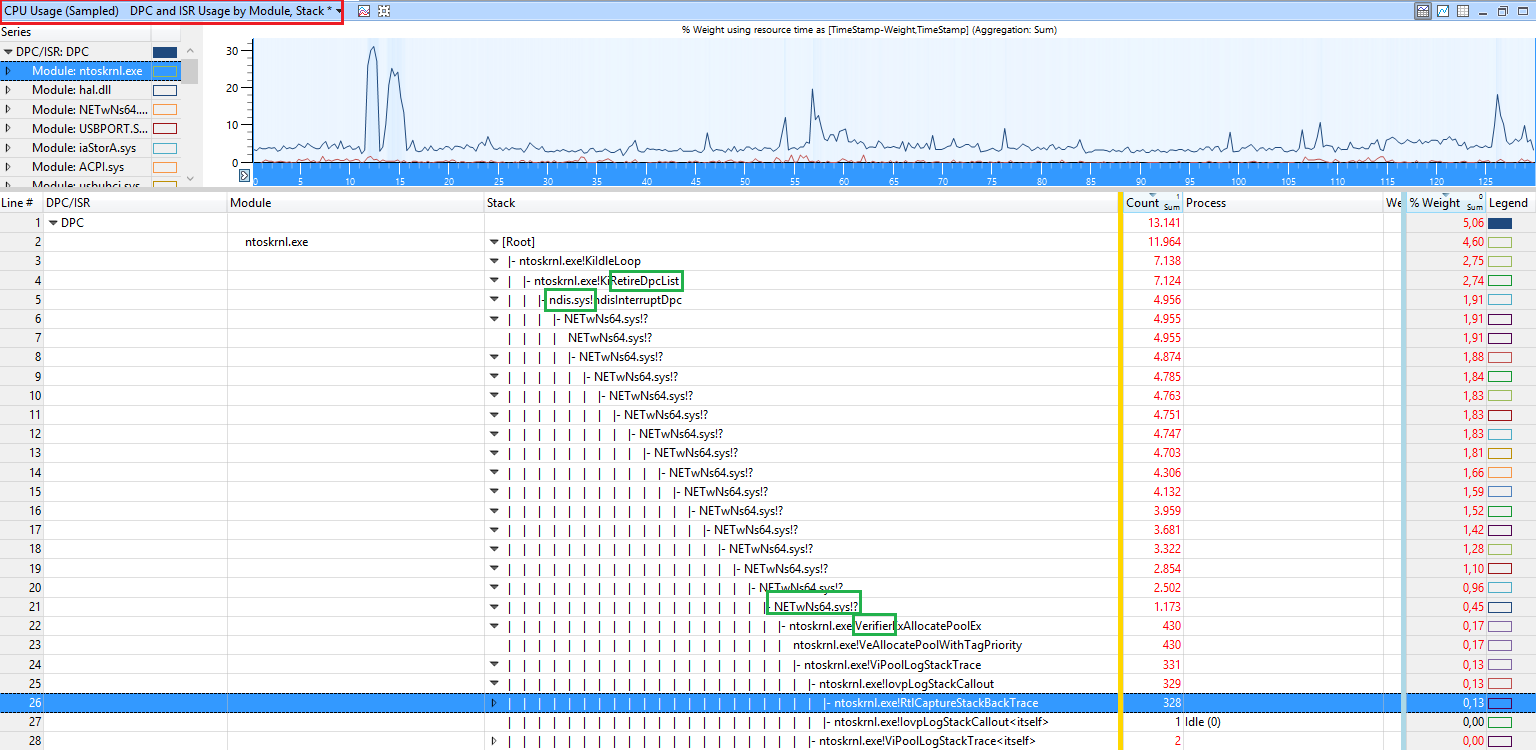1536x750 pixels.
Task: Click the chart title % Weight using resource time
Action: (x=869, y=30)
